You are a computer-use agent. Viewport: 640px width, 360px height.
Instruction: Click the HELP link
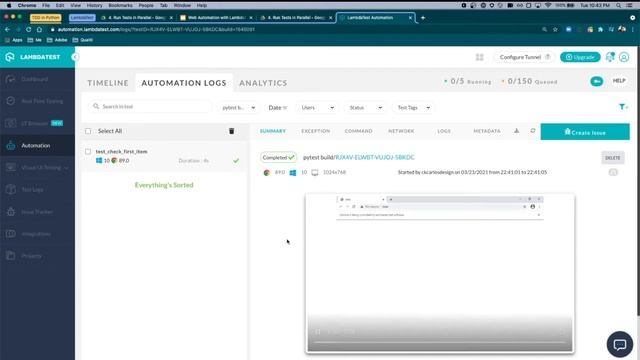tap(619, 81)
